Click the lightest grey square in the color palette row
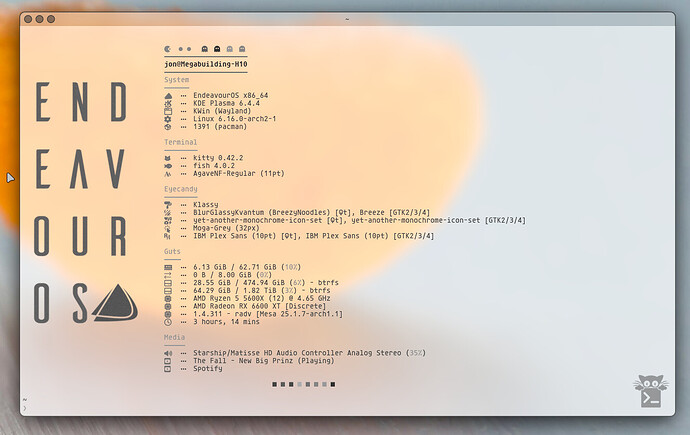 coord(299,384)
